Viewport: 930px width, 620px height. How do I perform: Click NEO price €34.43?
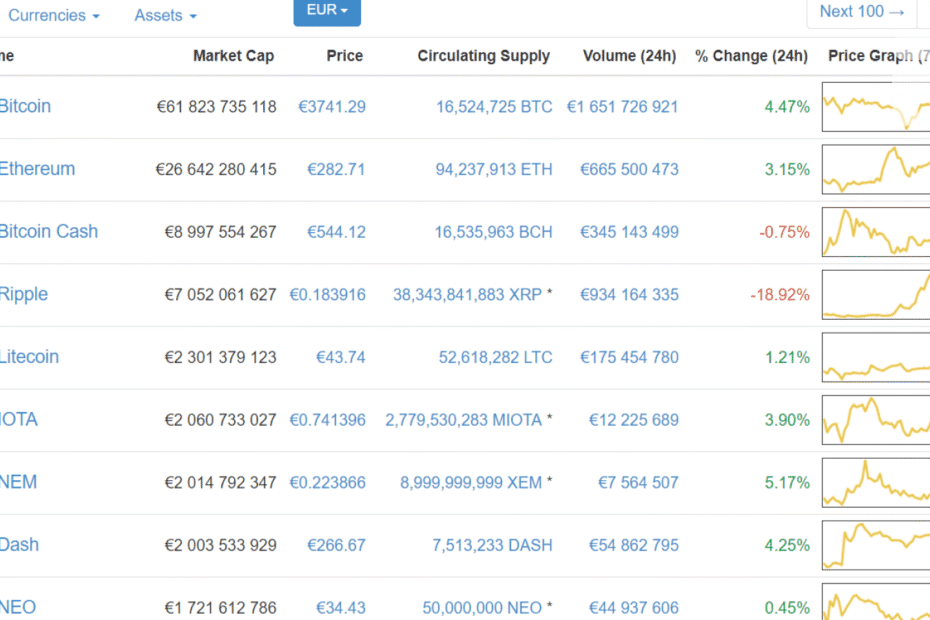[340, 608]
